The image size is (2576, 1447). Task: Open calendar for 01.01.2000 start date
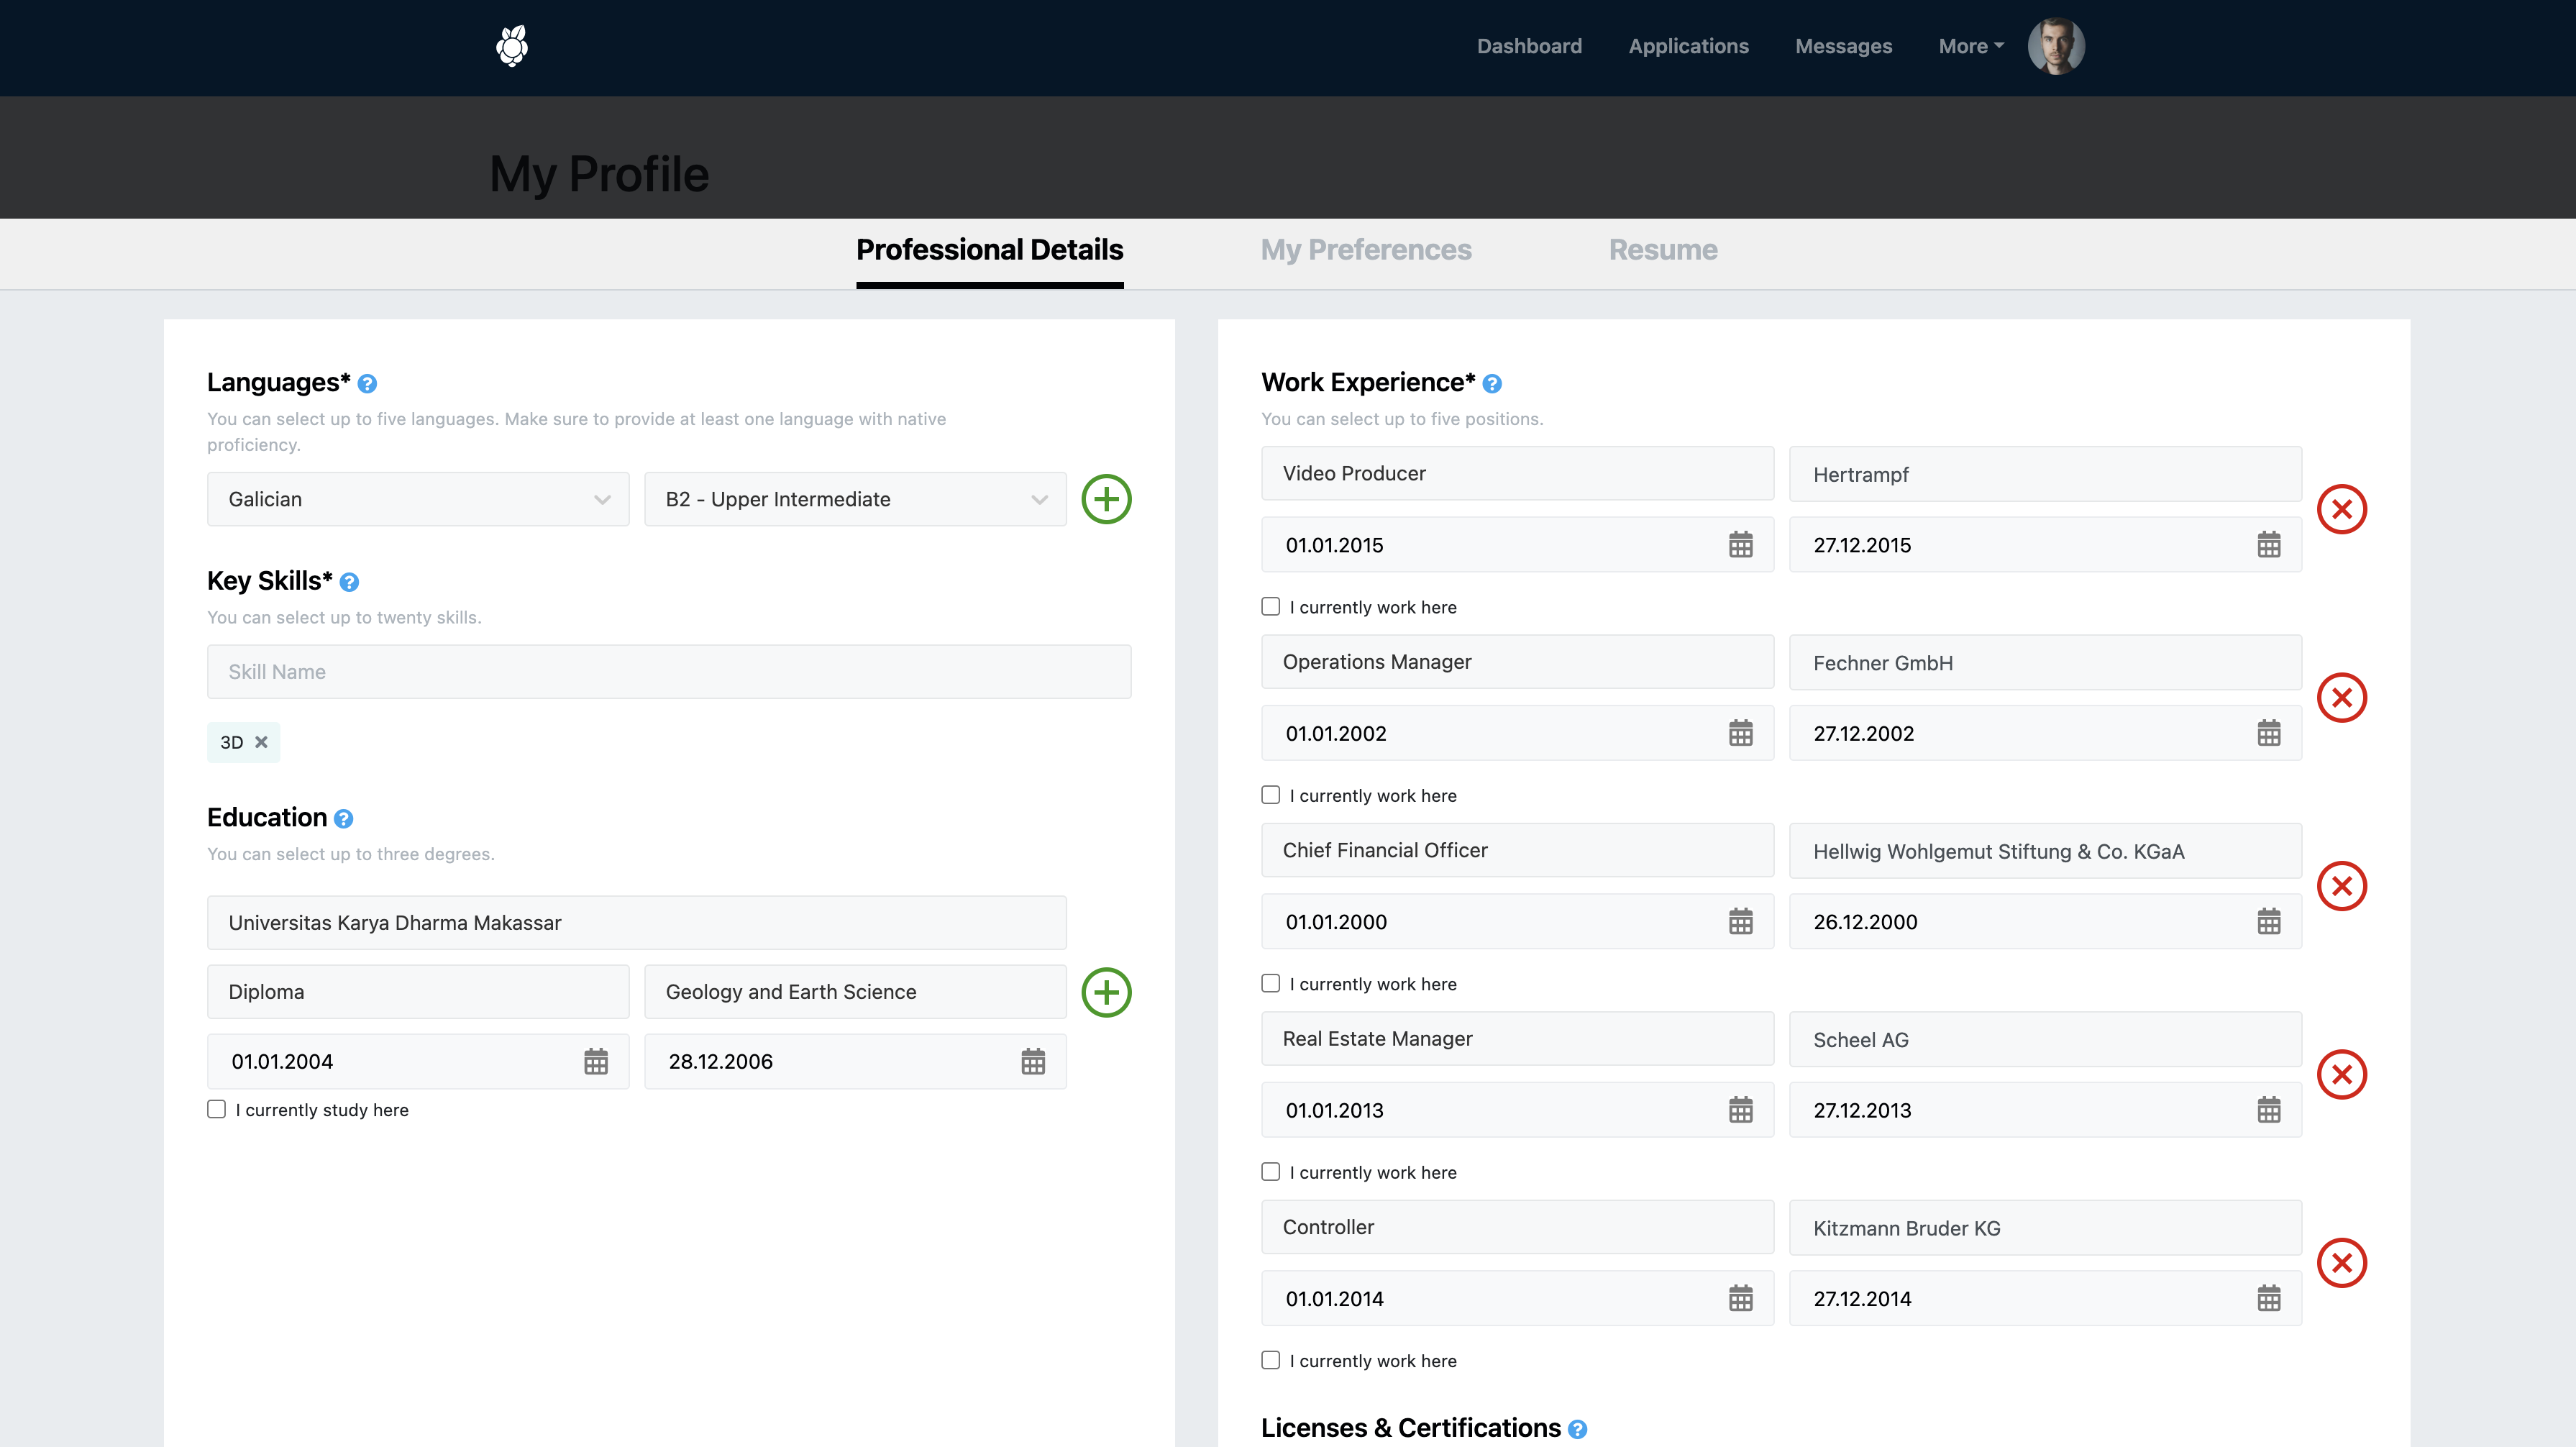[1741, 922]
